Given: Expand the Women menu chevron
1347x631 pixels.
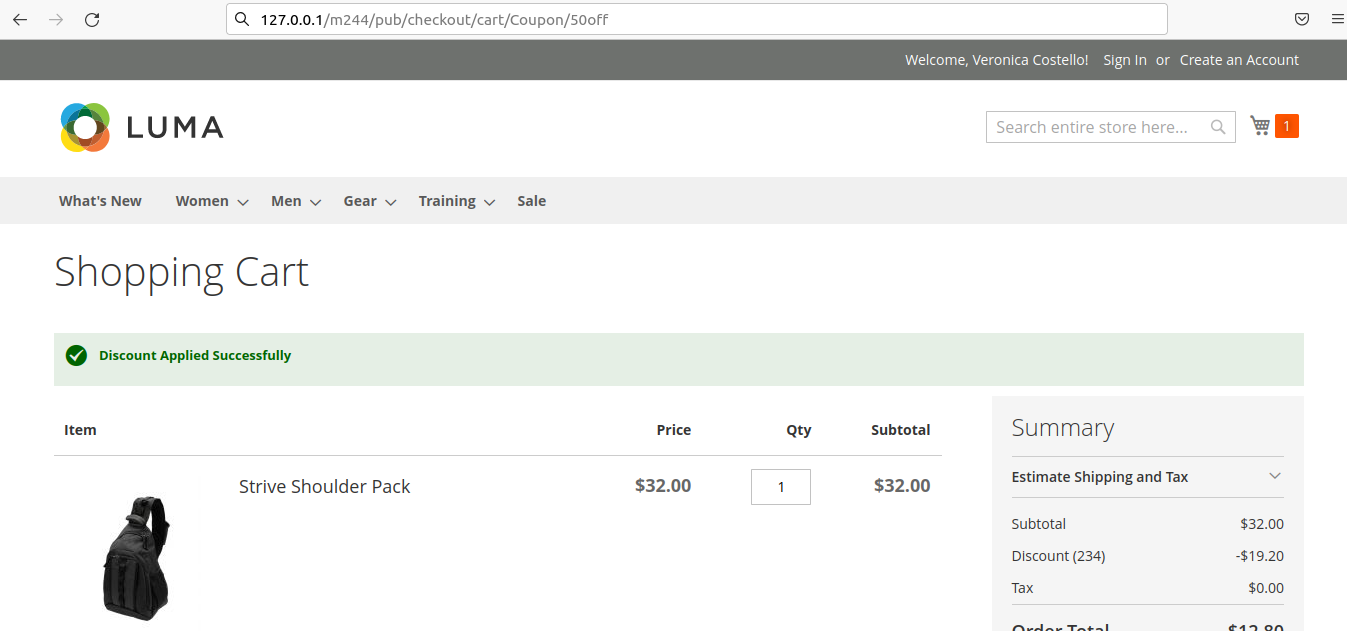Looking at the screenshot, I should pyautogui.click(x=242, y=202).
